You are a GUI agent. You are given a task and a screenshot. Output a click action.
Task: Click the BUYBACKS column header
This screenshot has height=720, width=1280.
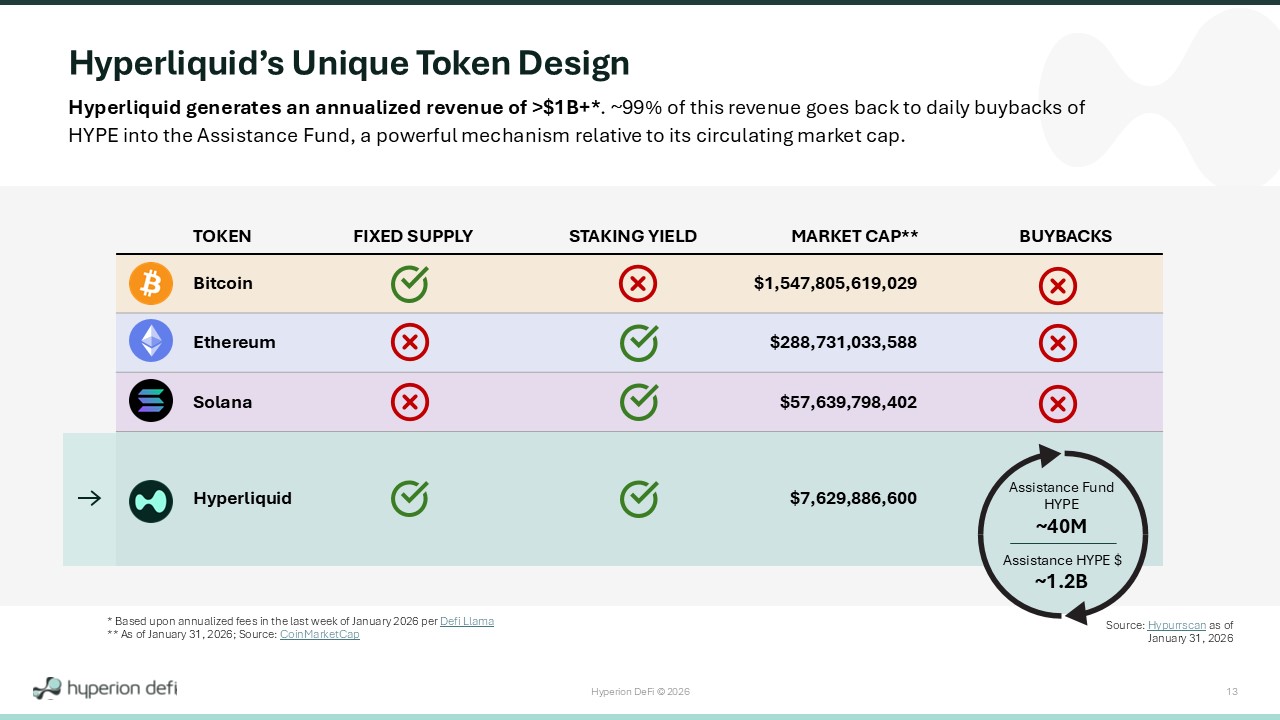tap(1065, 237)
